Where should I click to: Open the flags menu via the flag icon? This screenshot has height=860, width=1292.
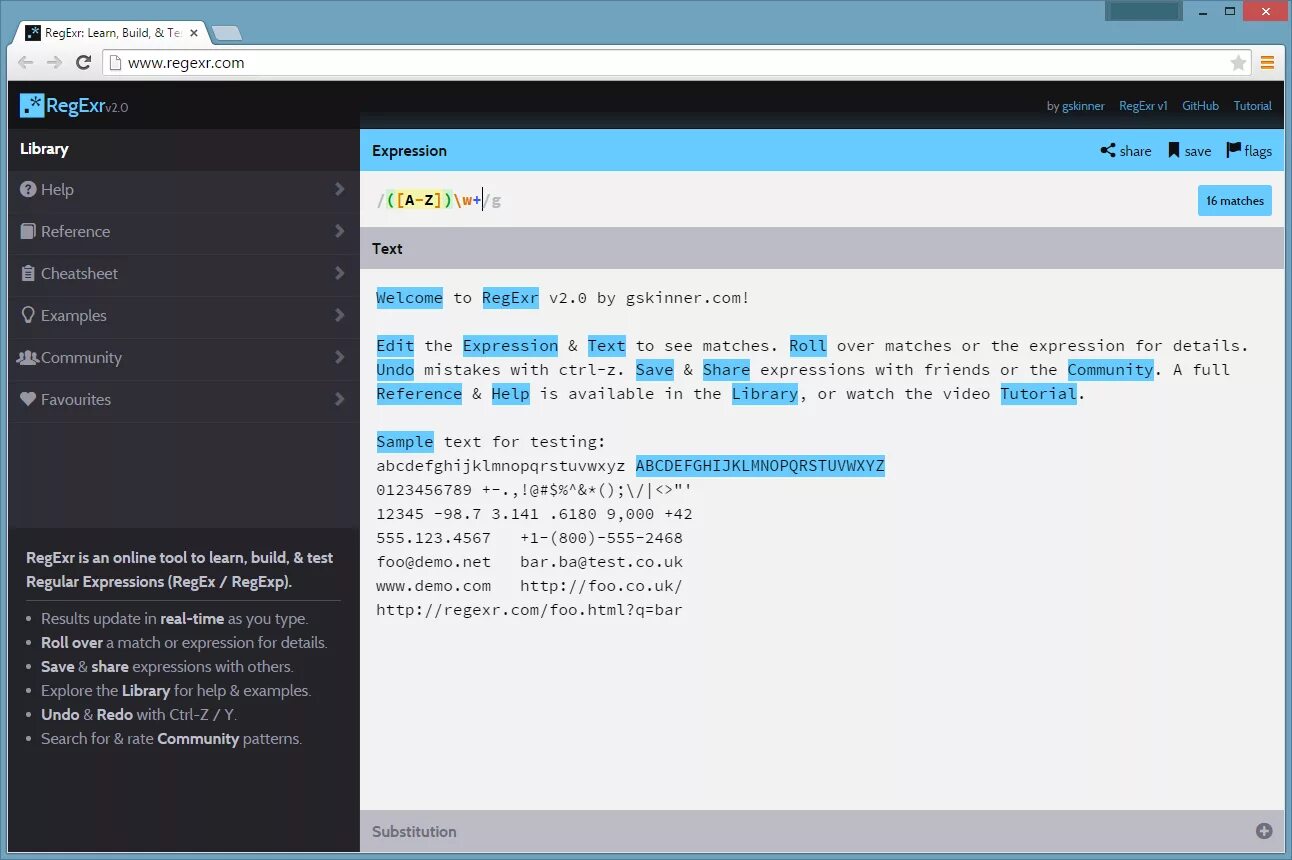1233,150
